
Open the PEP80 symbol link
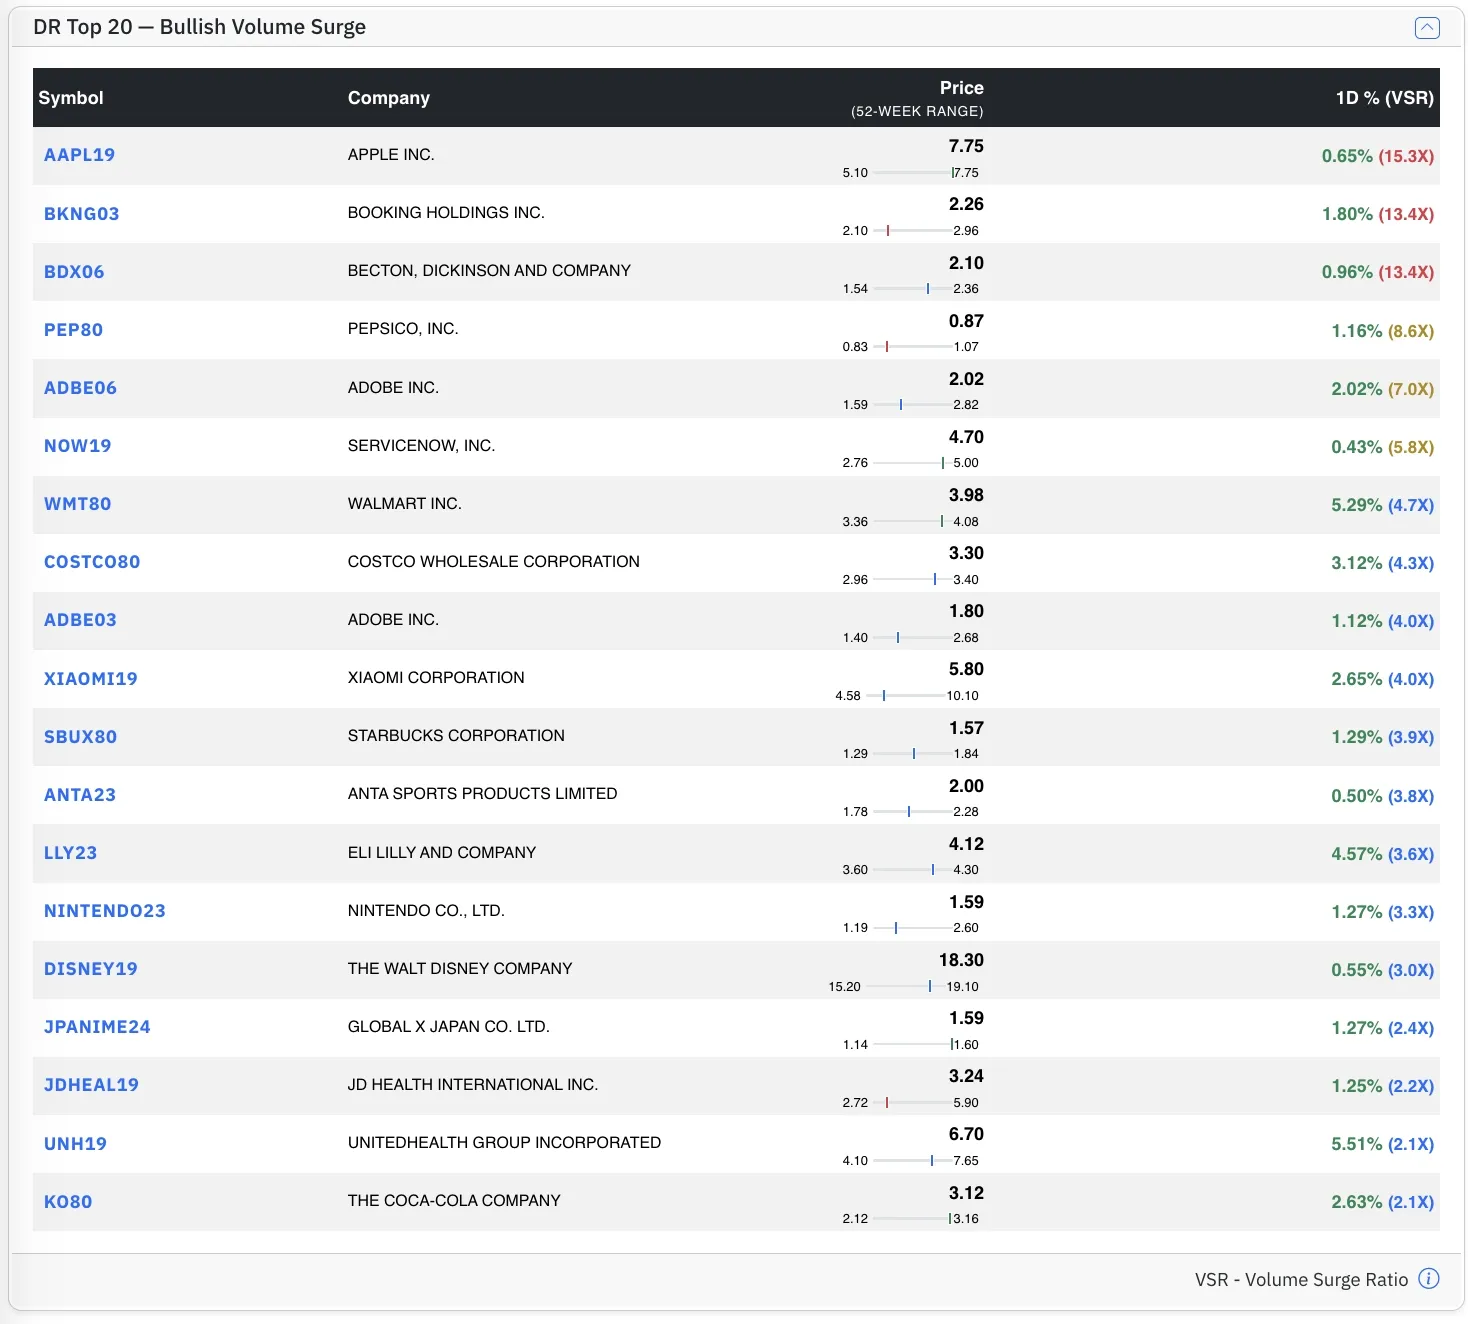point(74,329)
